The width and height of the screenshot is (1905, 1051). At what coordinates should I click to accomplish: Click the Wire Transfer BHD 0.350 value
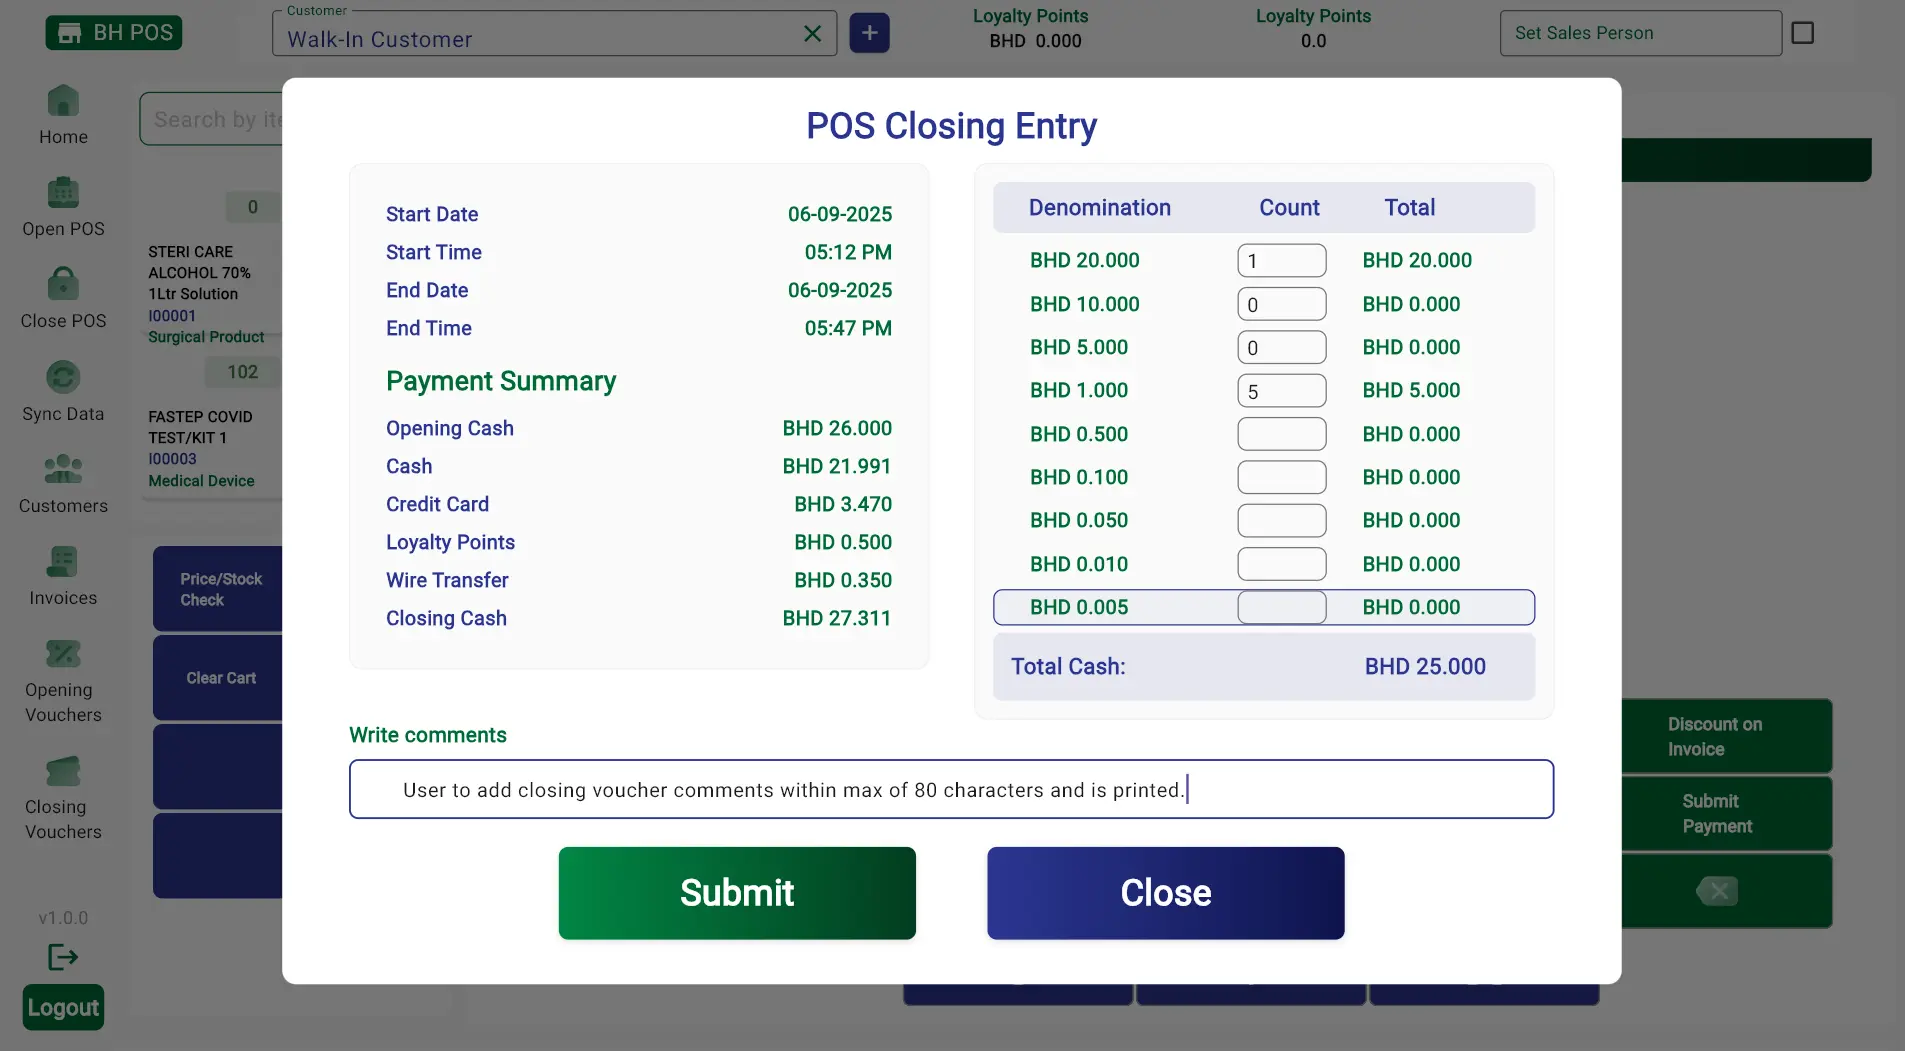click(x=843, y=580)
